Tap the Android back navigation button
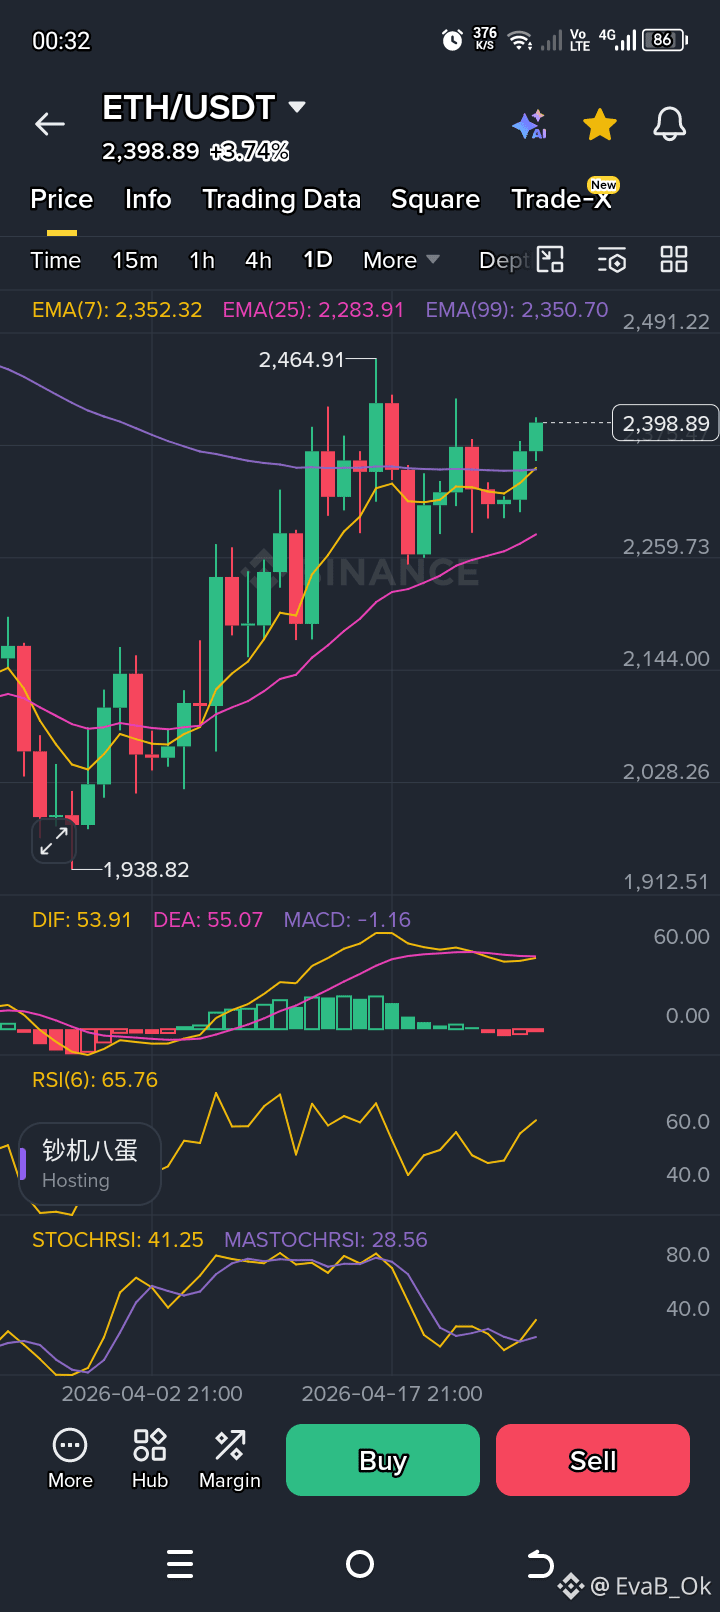 pos(540,1564)
